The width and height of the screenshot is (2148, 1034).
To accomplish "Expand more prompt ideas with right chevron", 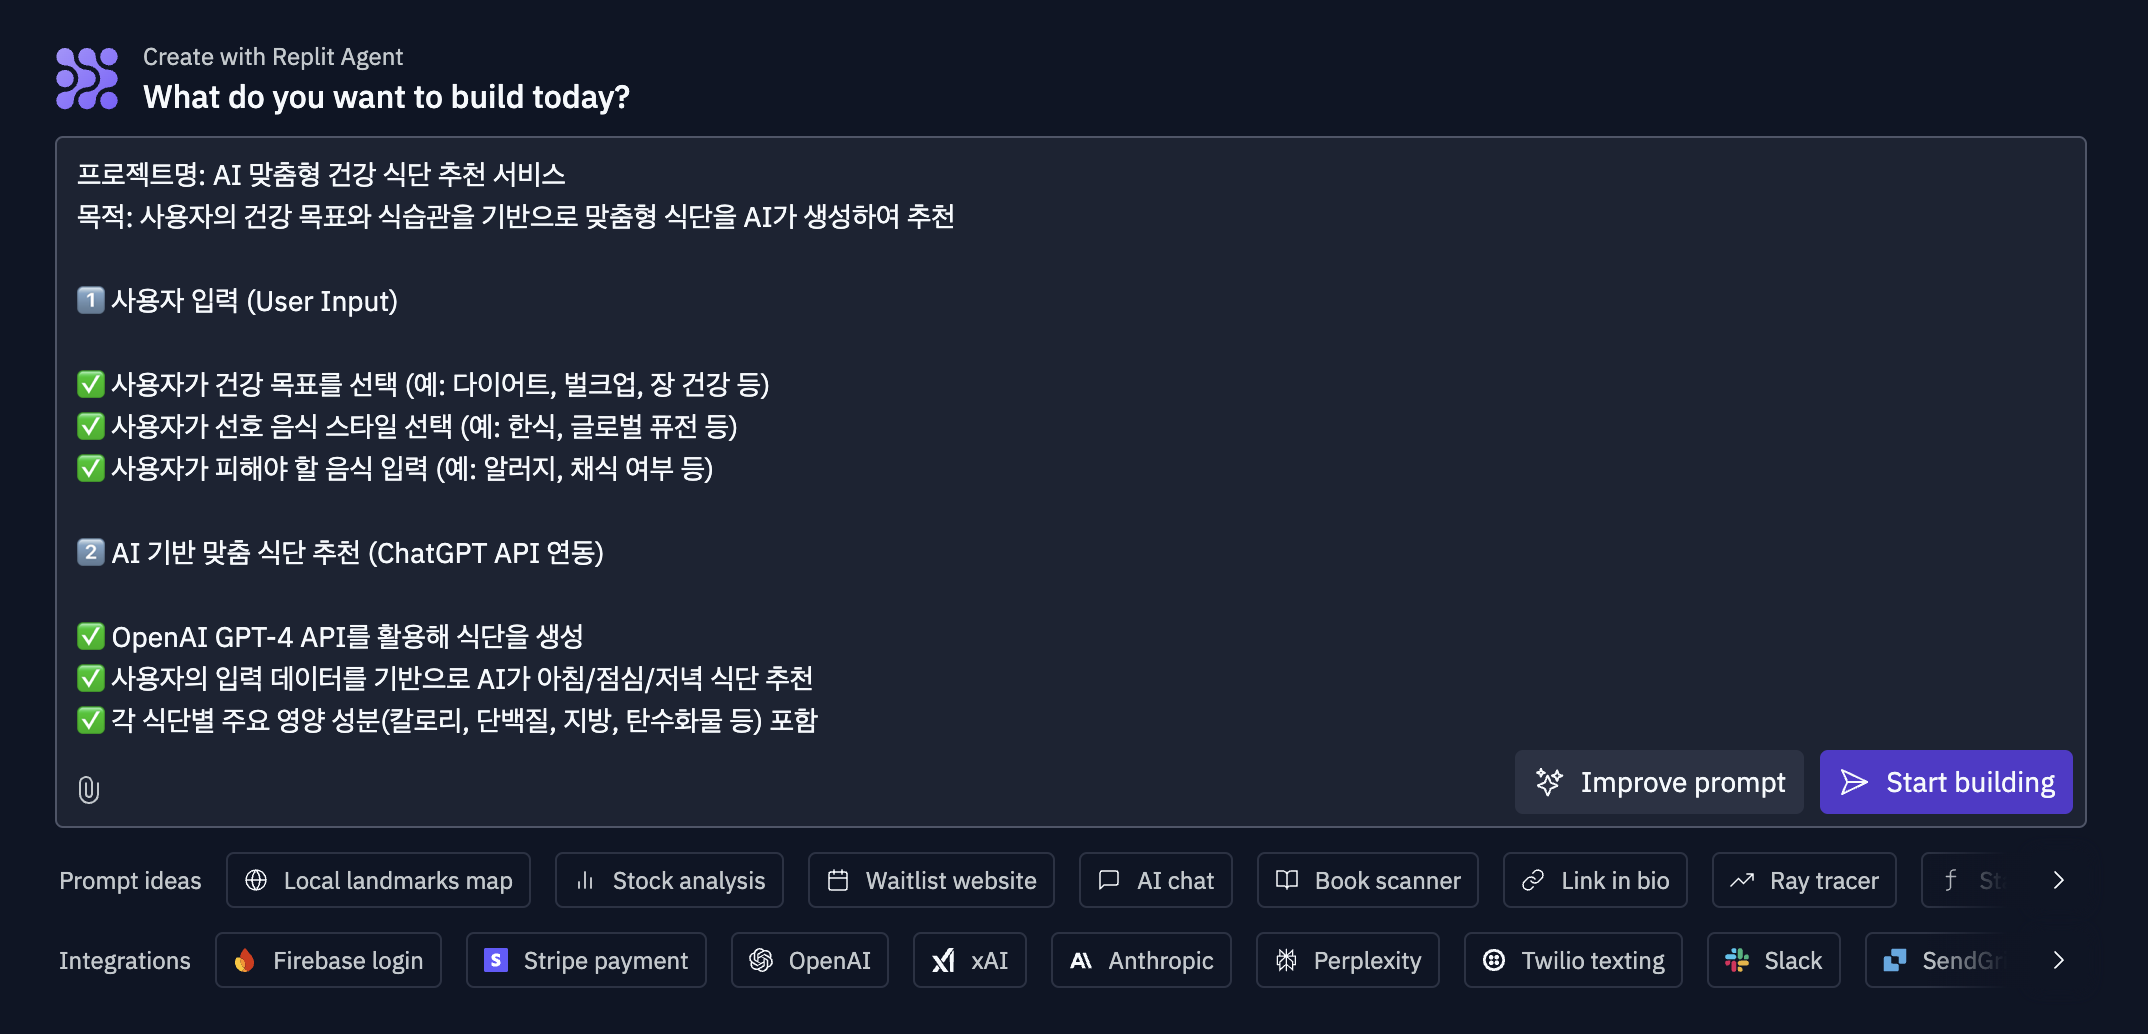I will (x=2058, y=880).
